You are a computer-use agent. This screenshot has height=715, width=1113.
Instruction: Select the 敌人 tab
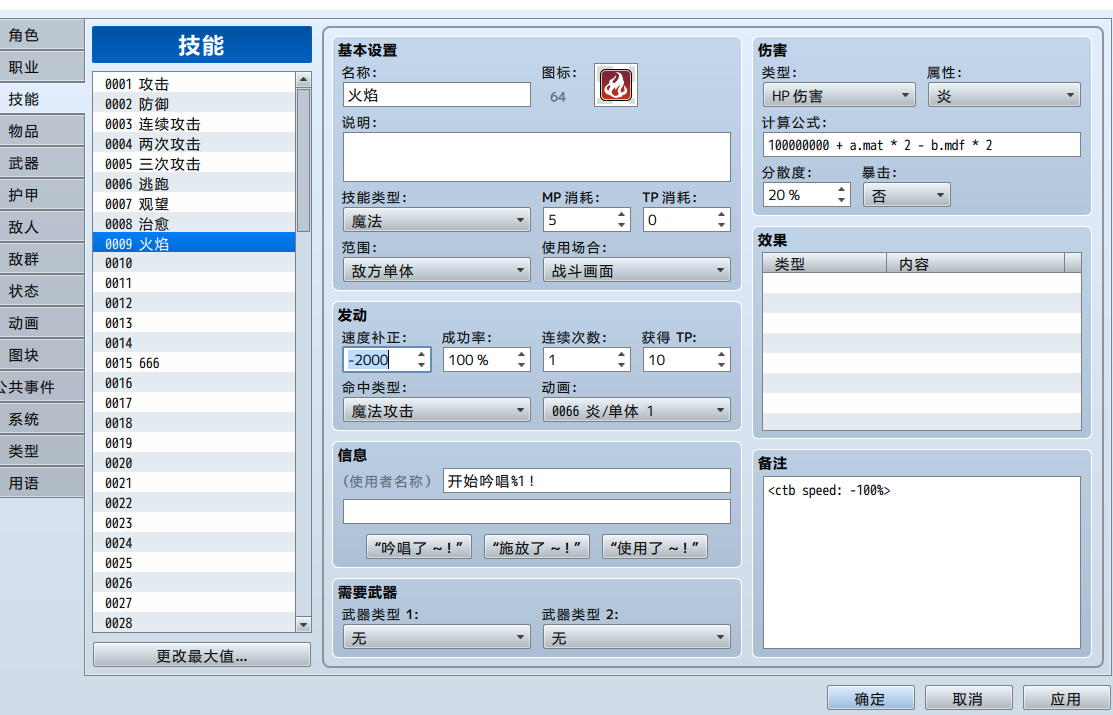(41, 226)
